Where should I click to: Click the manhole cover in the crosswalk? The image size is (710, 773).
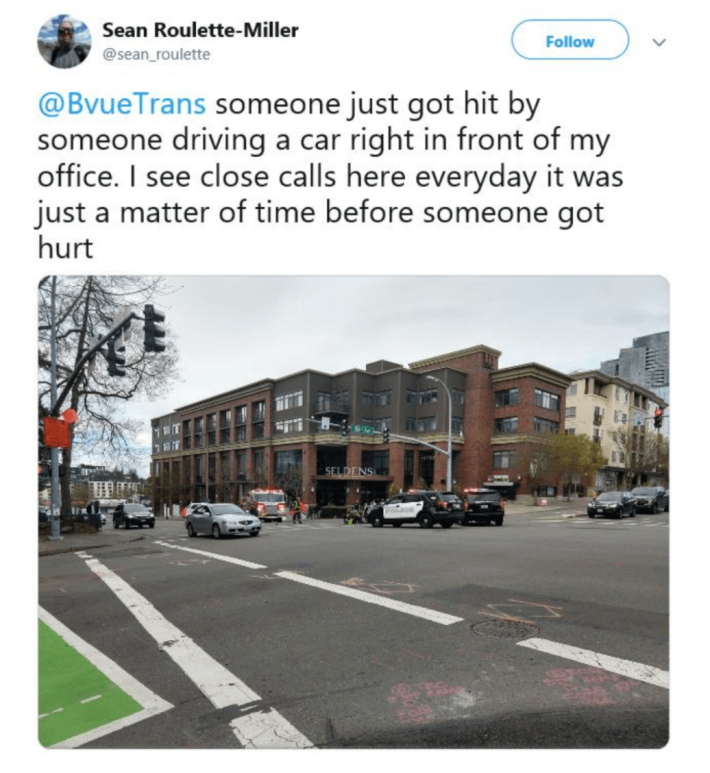click(505, 629)
